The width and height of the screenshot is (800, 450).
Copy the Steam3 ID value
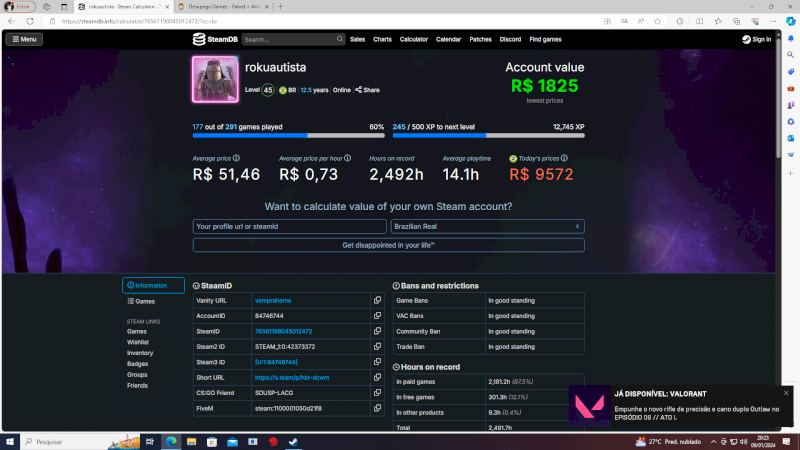pos(377,362)
